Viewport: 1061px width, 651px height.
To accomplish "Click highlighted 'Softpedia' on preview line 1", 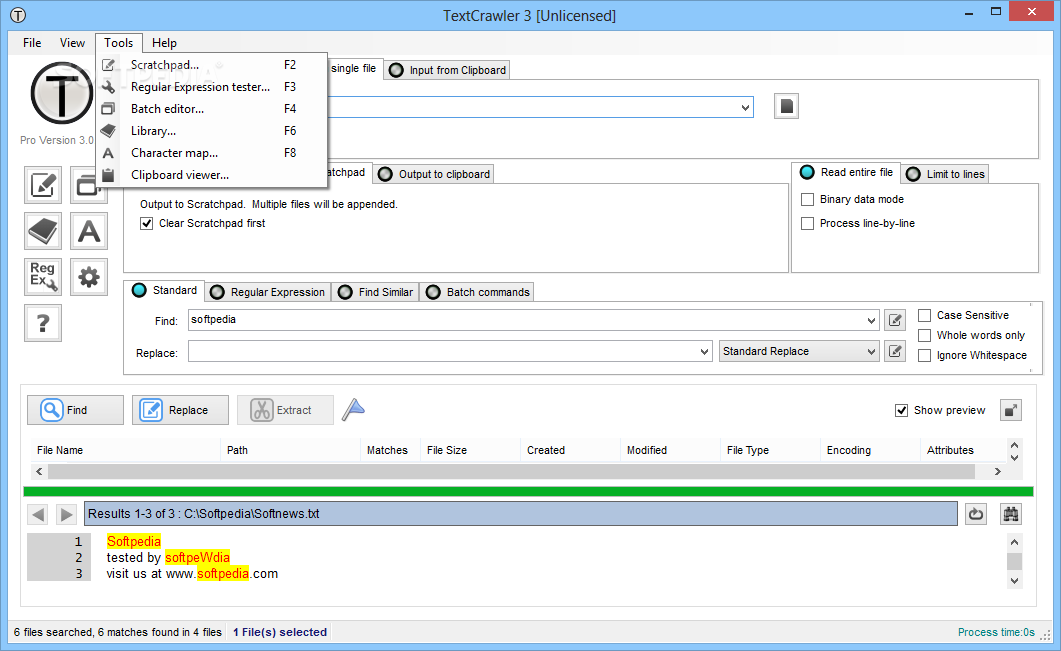I will click(x=133, y=541).
